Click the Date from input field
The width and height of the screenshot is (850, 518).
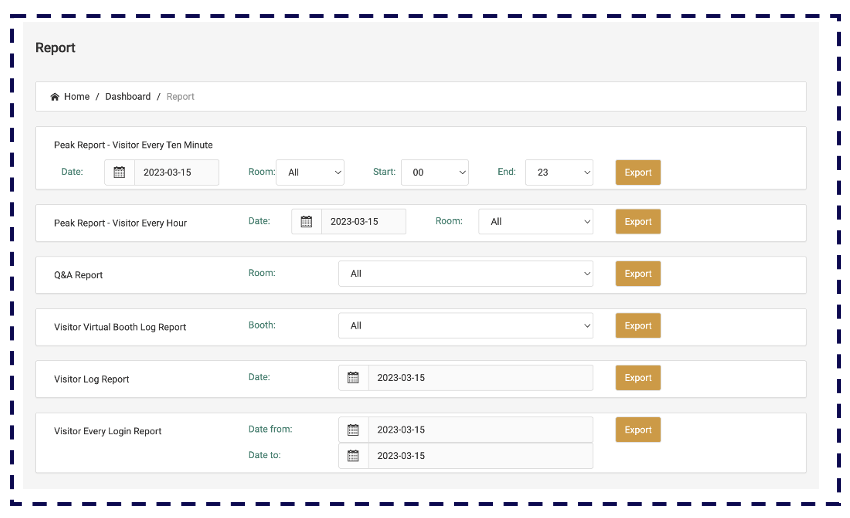click(x=480, y=430)
